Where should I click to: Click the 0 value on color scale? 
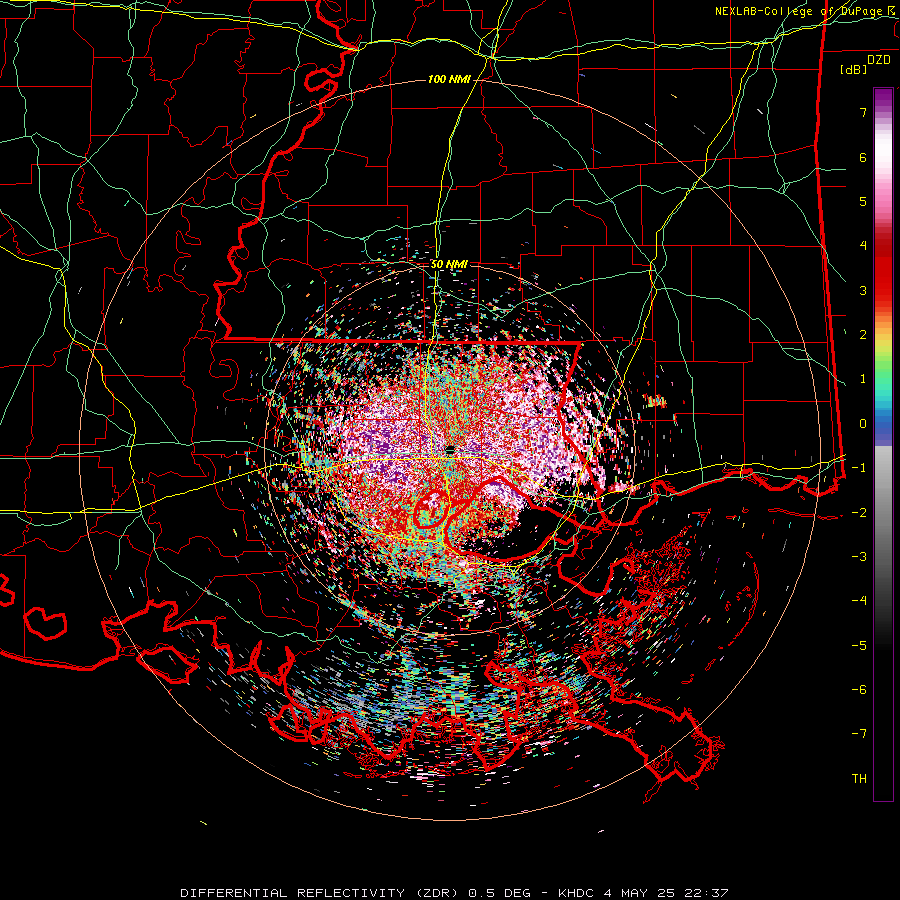click(863, 424)
